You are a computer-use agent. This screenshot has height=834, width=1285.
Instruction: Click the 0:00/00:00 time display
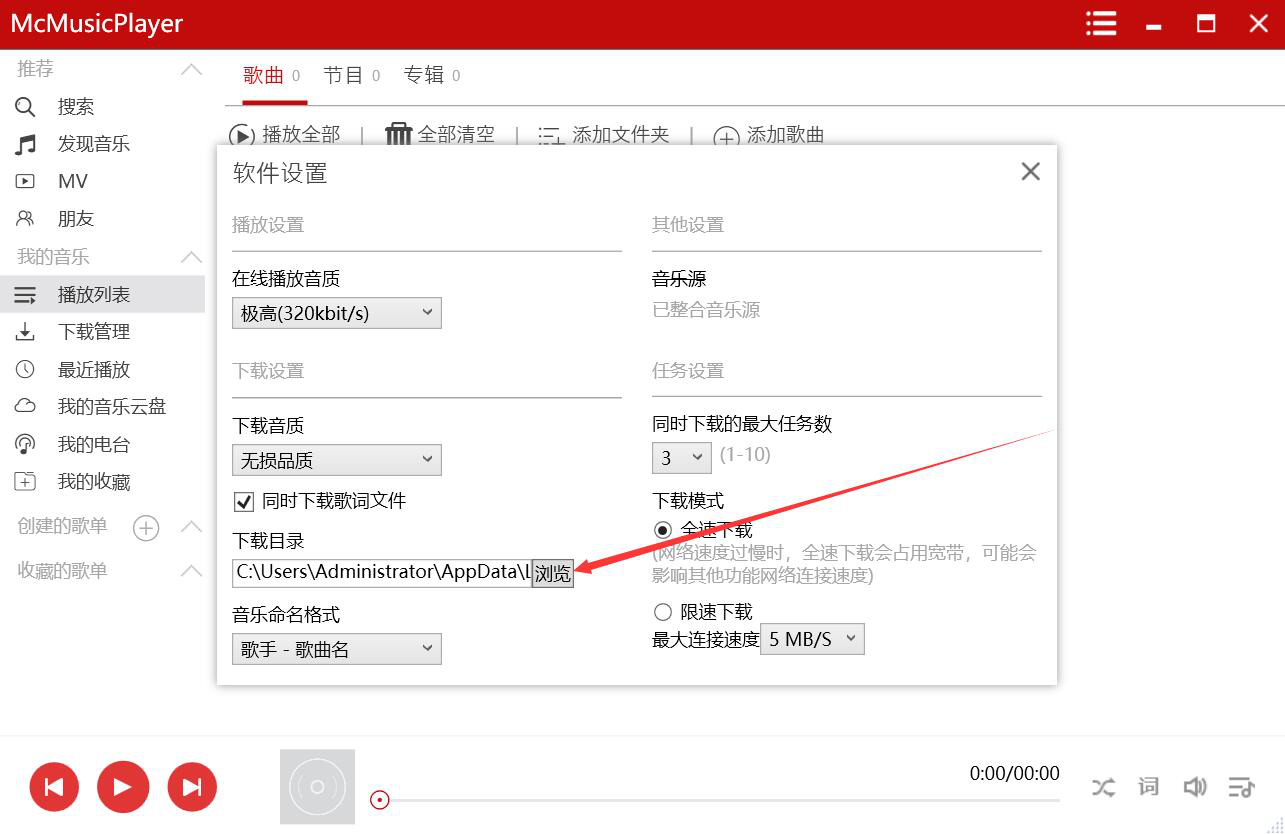point(1015,773)
